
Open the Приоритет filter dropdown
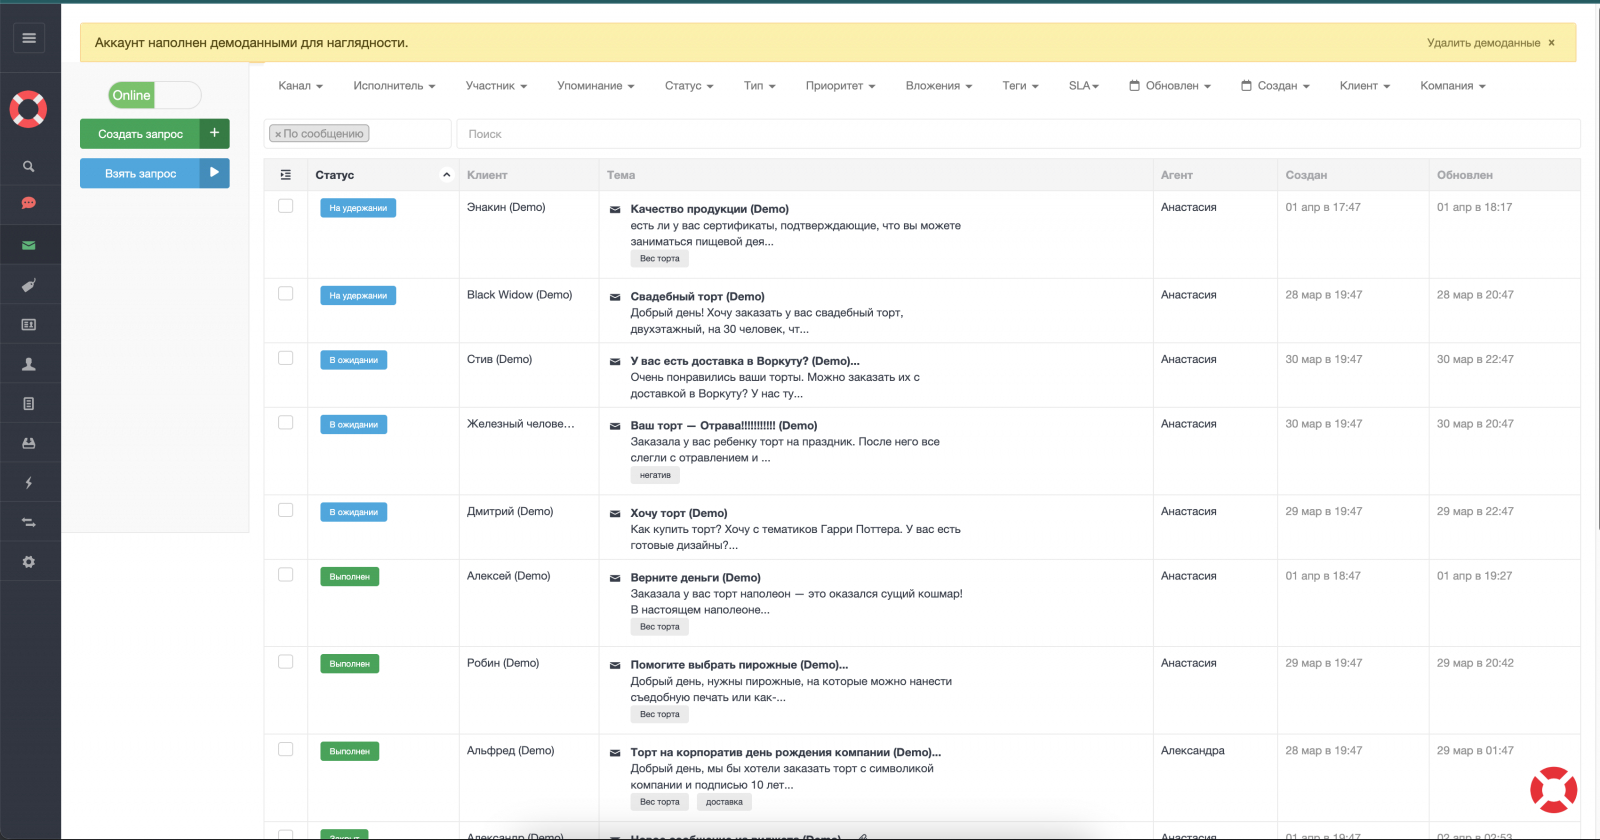click(x=840, y=86)
